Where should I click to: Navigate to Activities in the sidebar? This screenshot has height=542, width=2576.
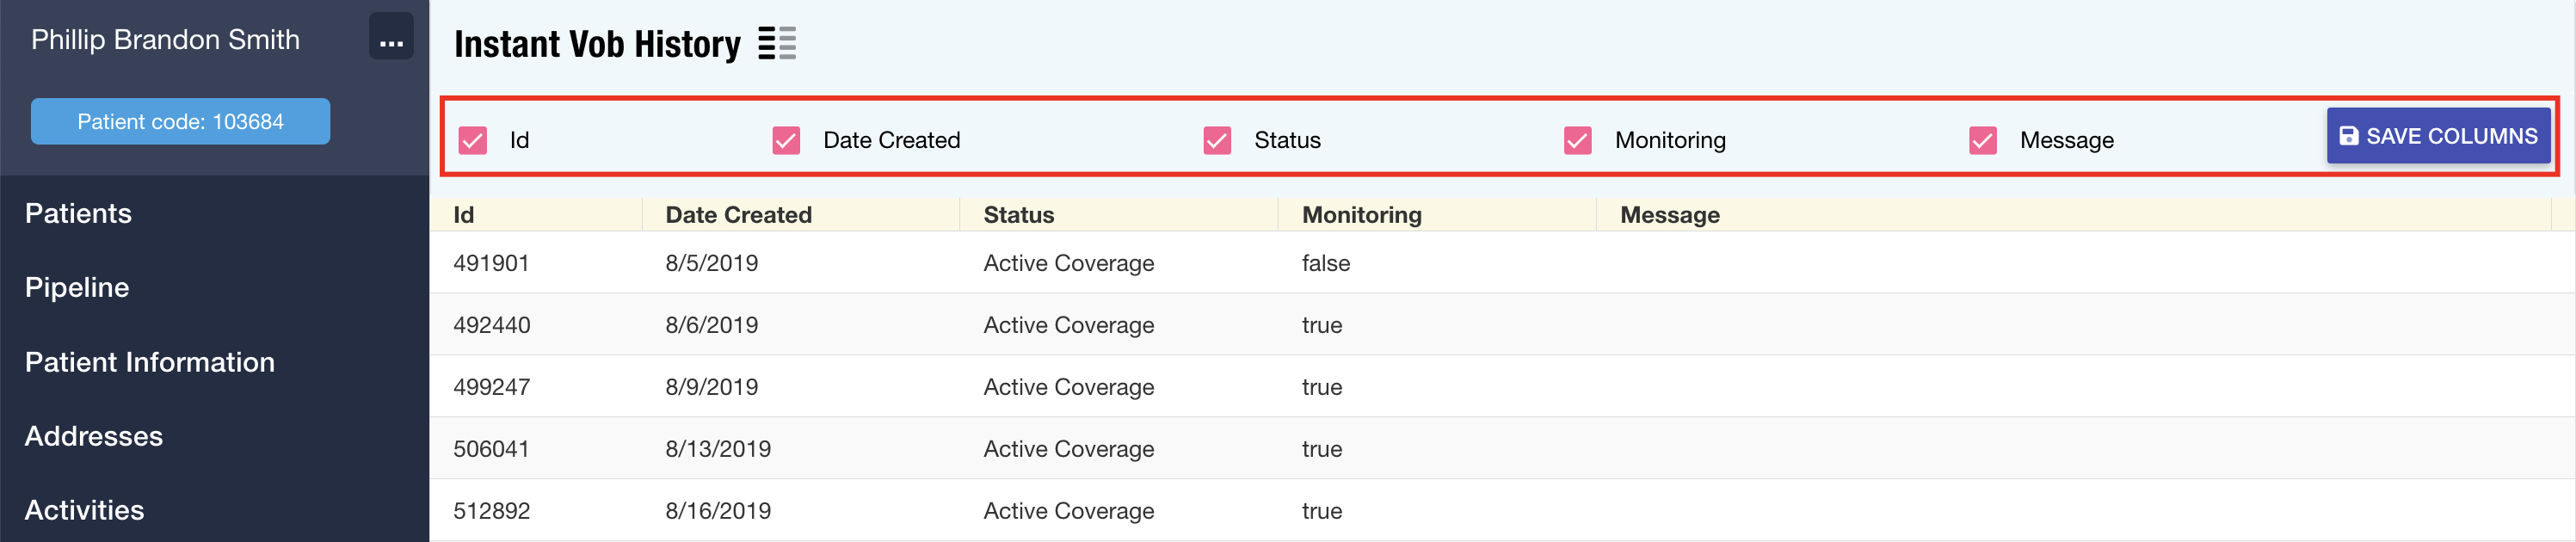(x=84, y=510)
